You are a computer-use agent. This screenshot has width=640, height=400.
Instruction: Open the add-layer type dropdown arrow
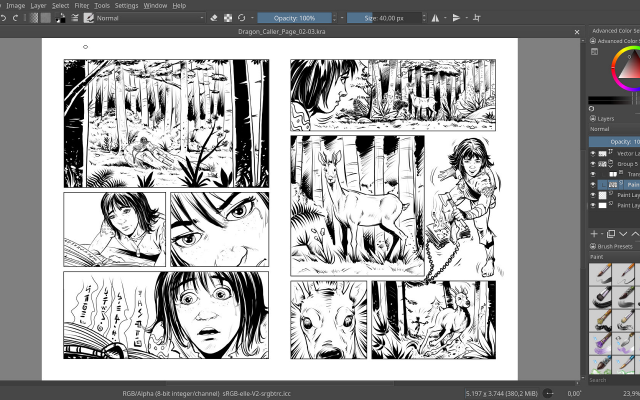pyautogui.click(x=602, y=233)
